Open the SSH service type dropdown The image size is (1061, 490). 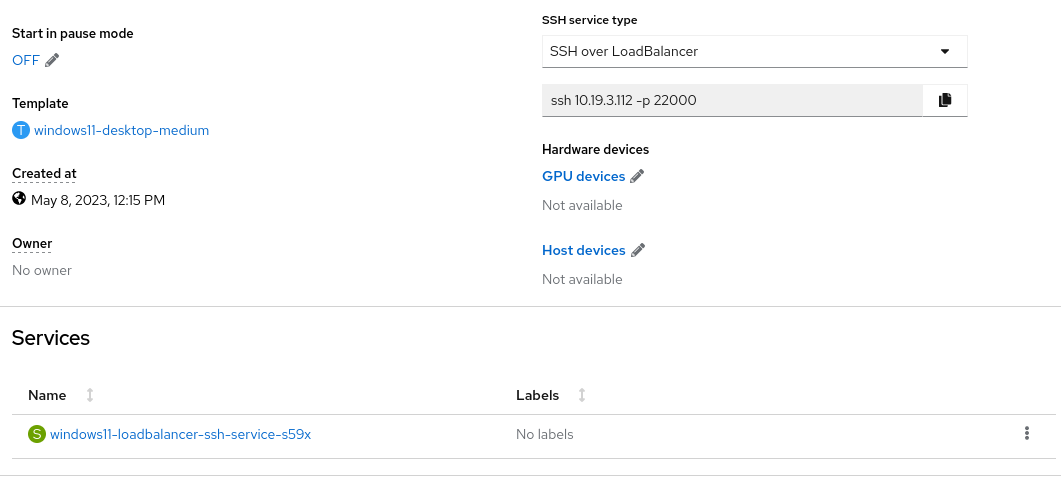pyautogui.click(x=754, y=51)
